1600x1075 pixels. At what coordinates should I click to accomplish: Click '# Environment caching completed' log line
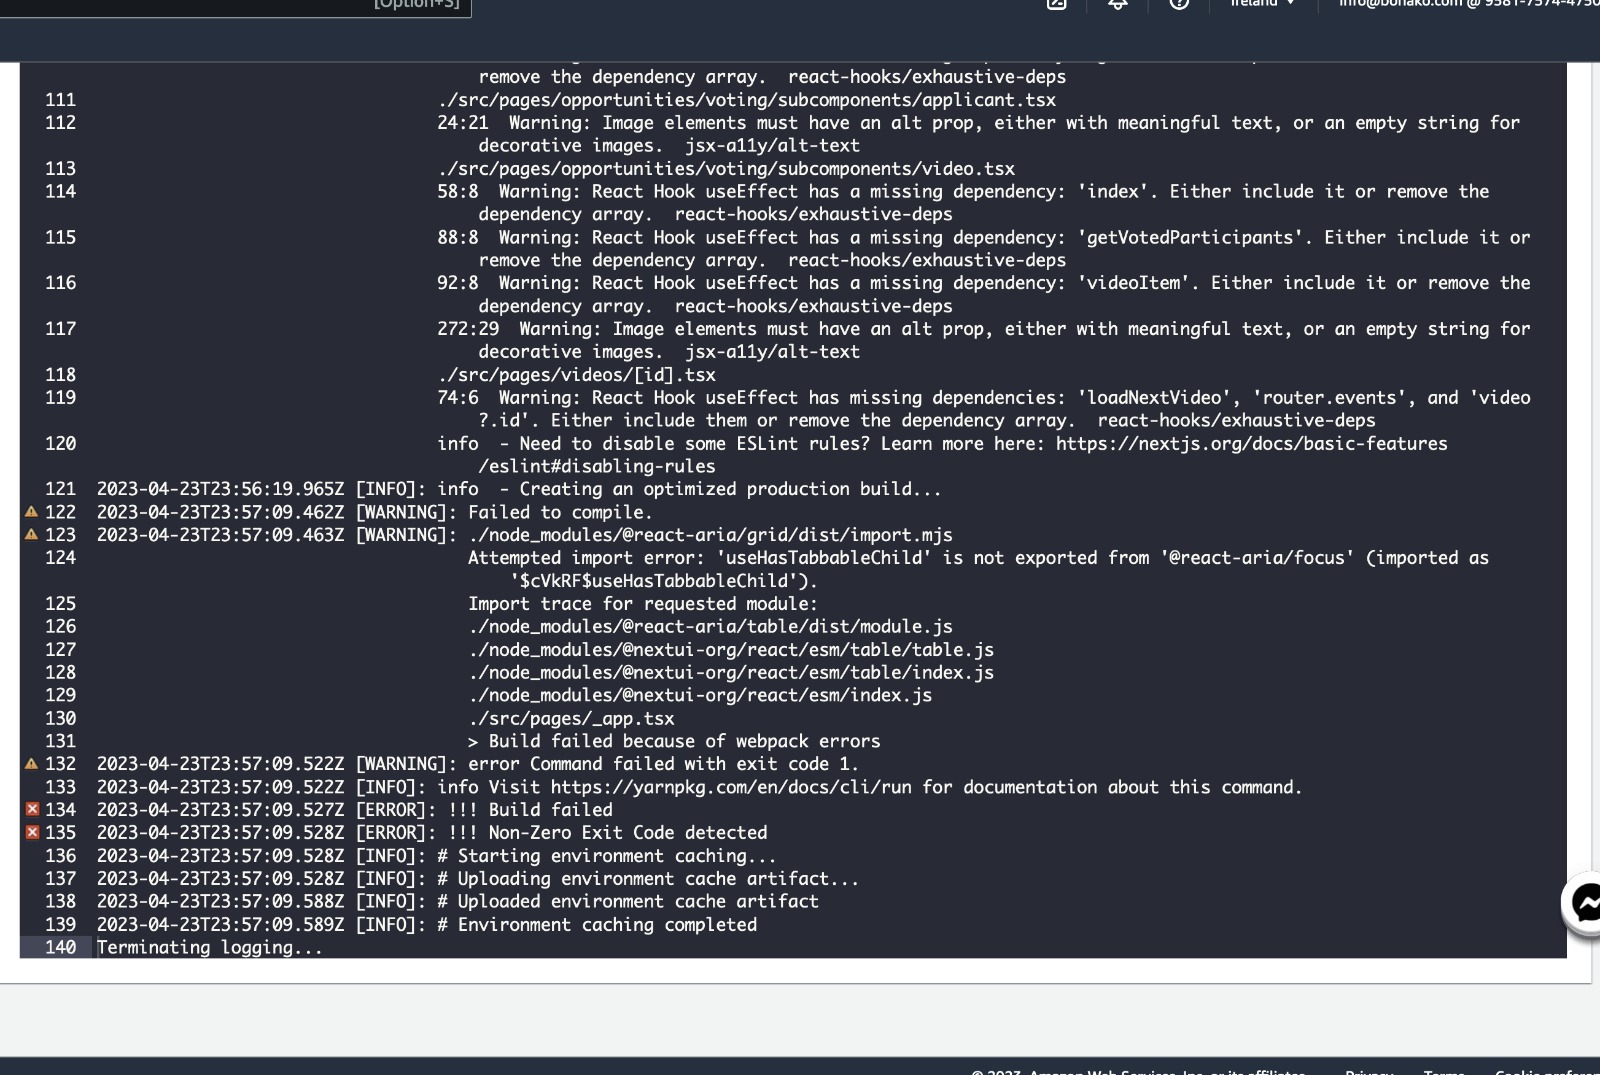pos(597,925)
